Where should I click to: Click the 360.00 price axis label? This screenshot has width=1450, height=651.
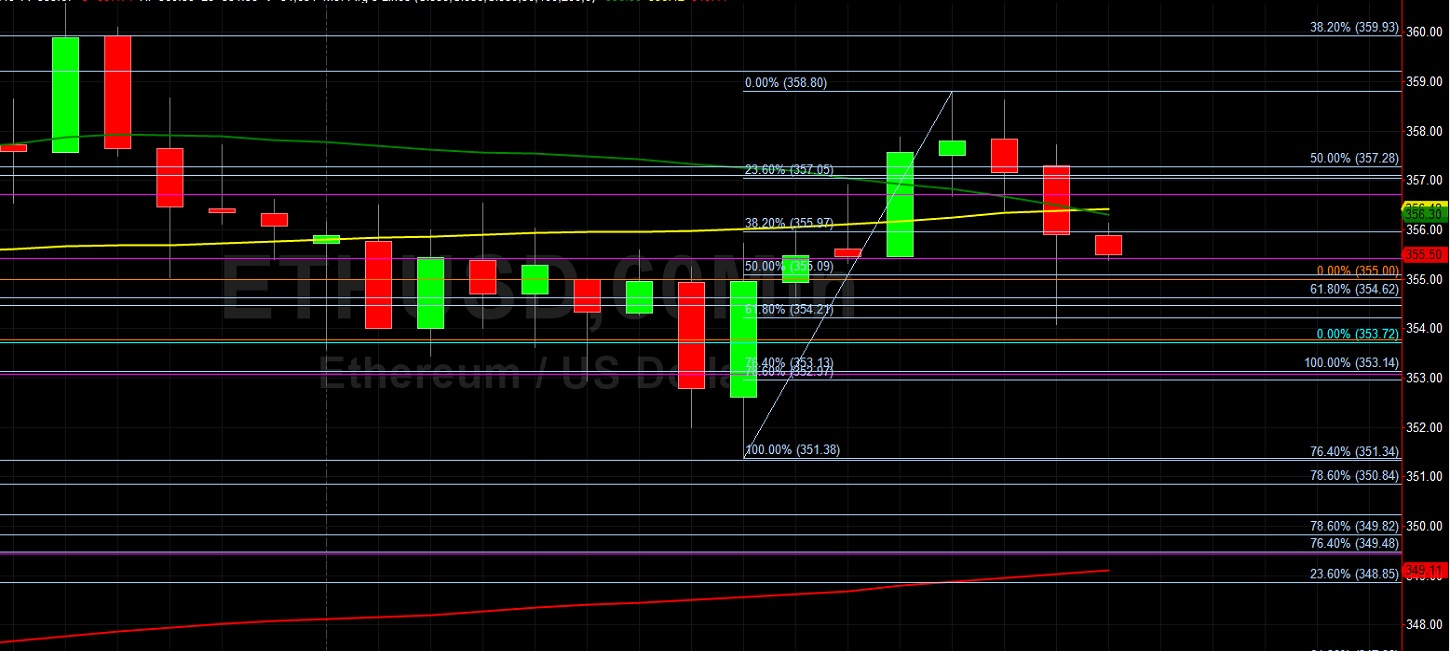tap(1424, 32)
